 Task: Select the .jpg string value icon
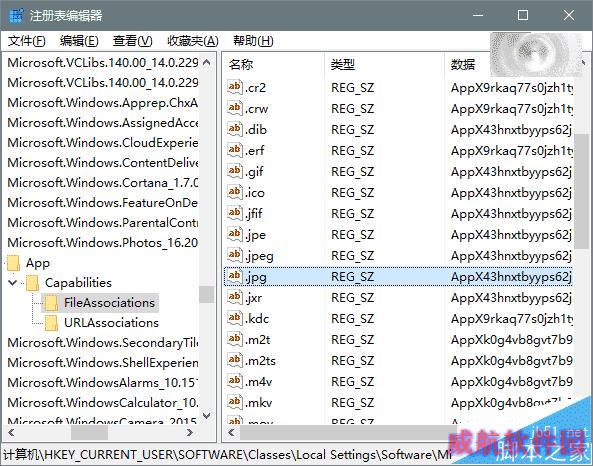coord(234,276)
